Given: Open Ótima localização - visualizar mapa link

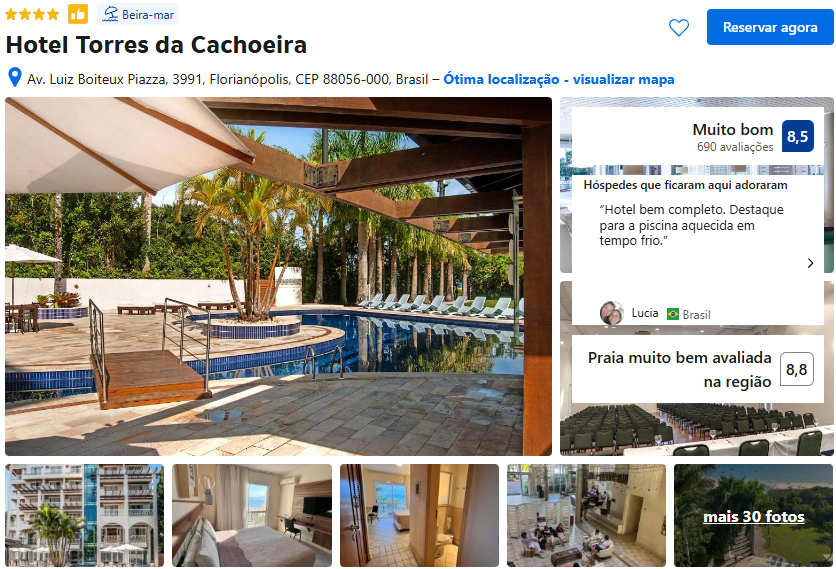Looking at the screenshot, I should (x=559, y=79).
